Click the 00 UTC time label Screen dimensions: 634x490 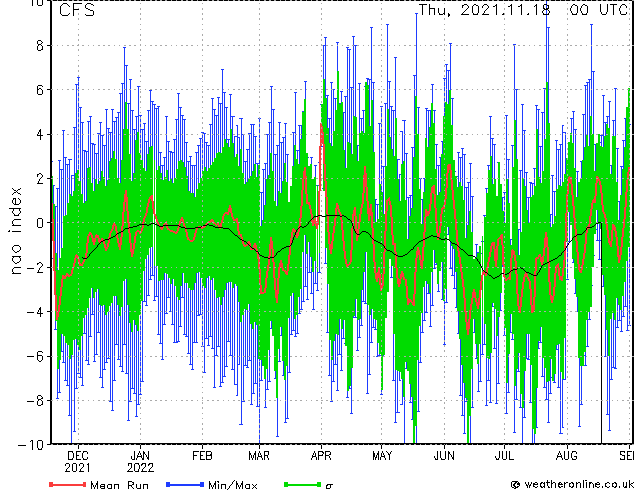point(600,10)
